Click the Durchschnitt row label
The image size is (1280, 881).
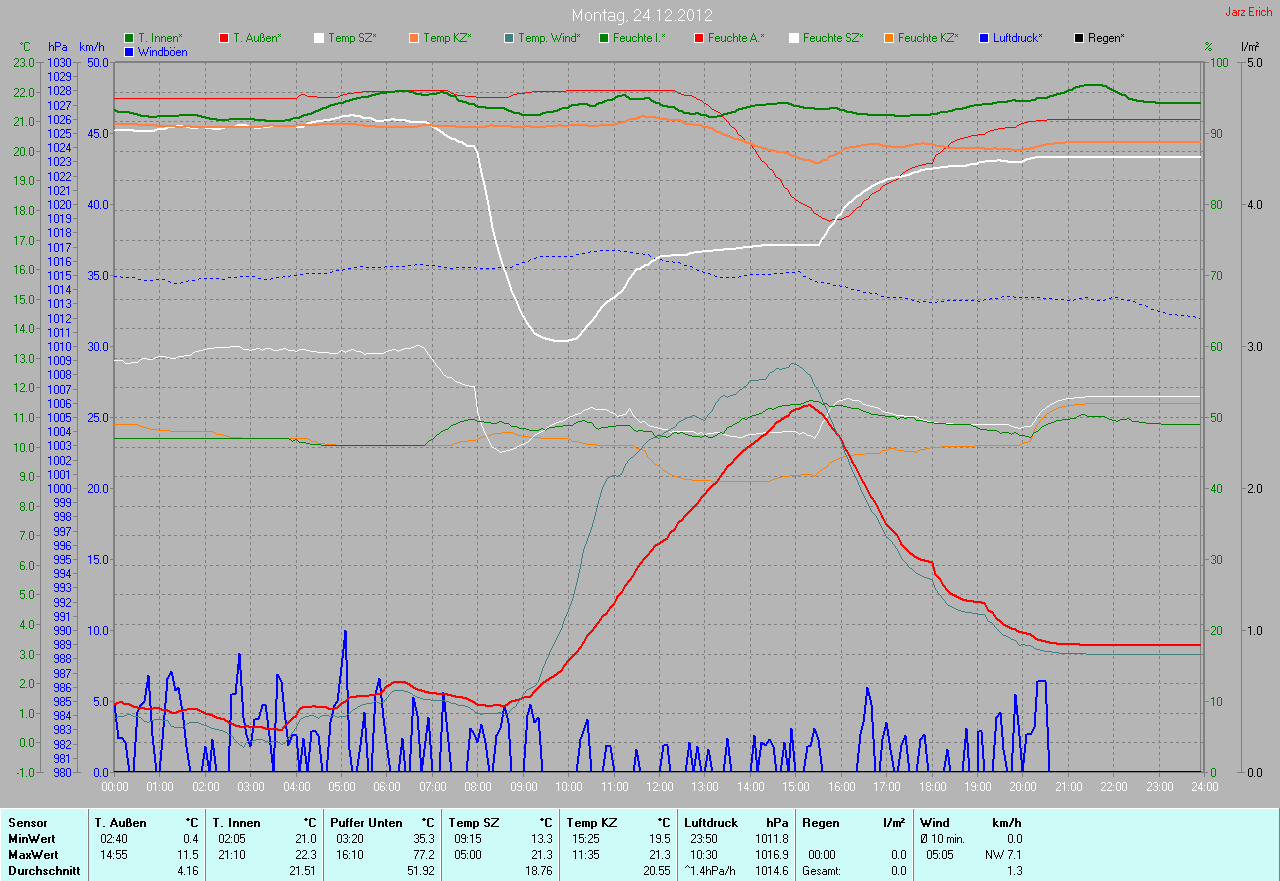pos(43,871)
